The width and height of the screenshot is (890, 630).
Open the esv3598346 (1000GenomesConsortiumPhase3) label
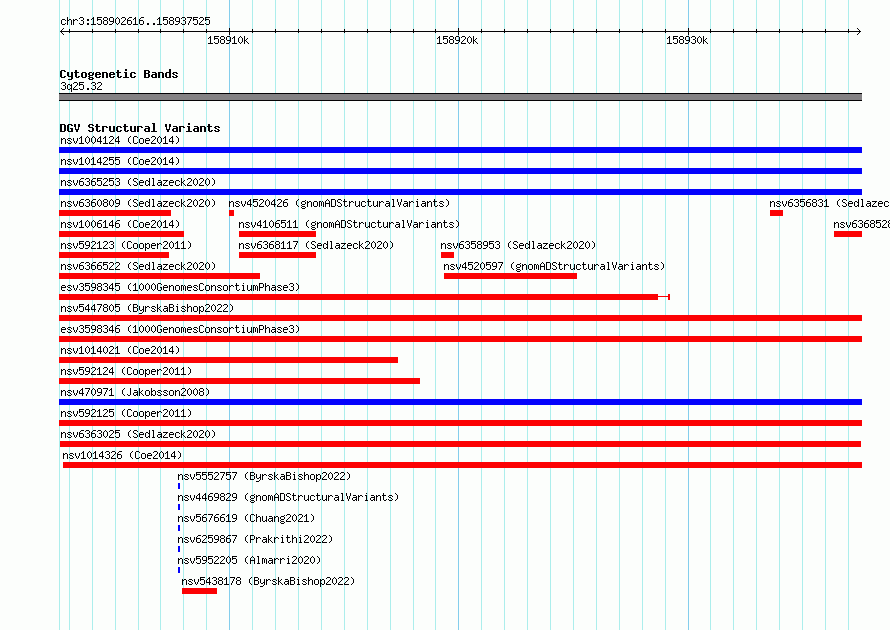(x=180, y=329)
